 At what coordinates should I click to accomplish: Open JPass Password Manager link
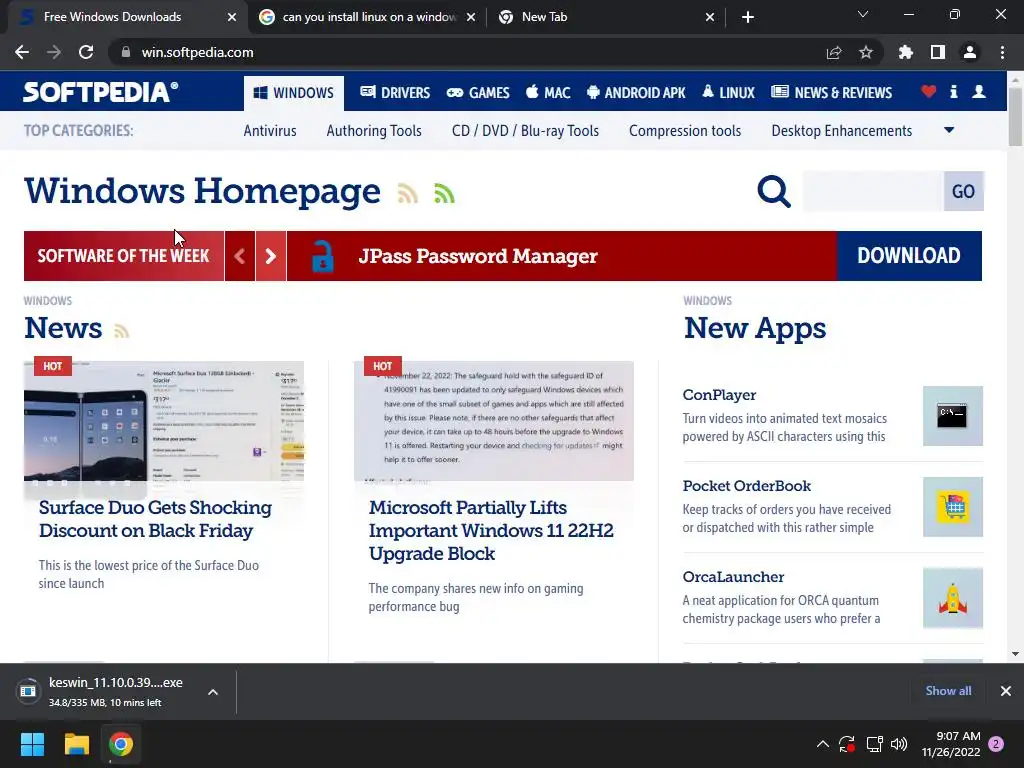pyautogui.click(x=477, y=256)
